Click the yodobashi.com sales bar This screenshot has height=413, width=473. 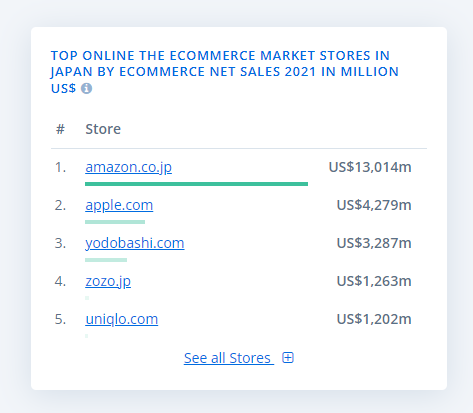point(106,260)
